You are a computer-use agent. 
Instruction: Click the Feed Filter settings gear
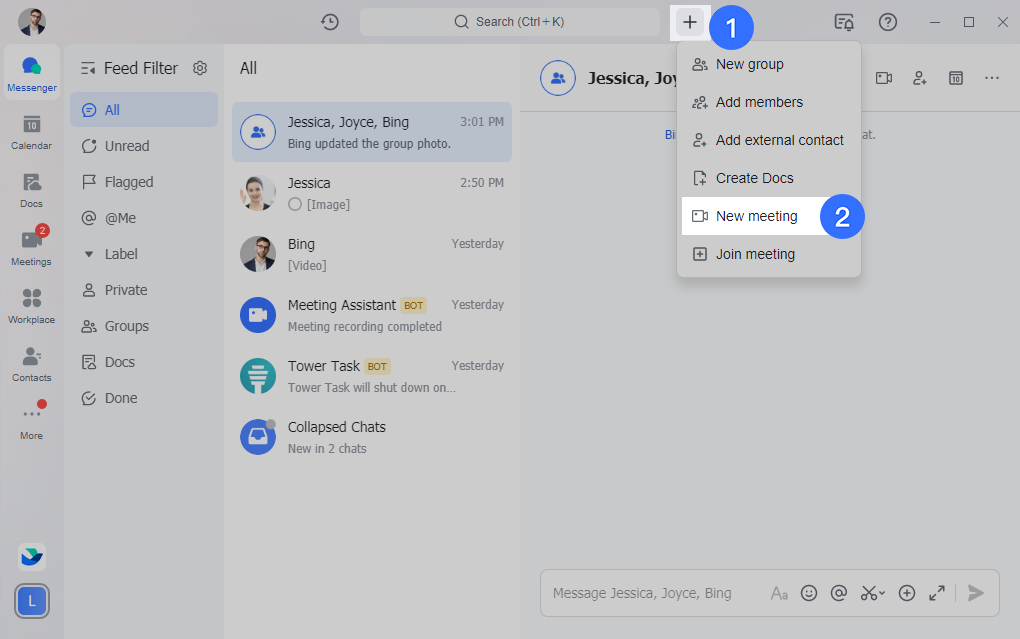click(200, 68)
